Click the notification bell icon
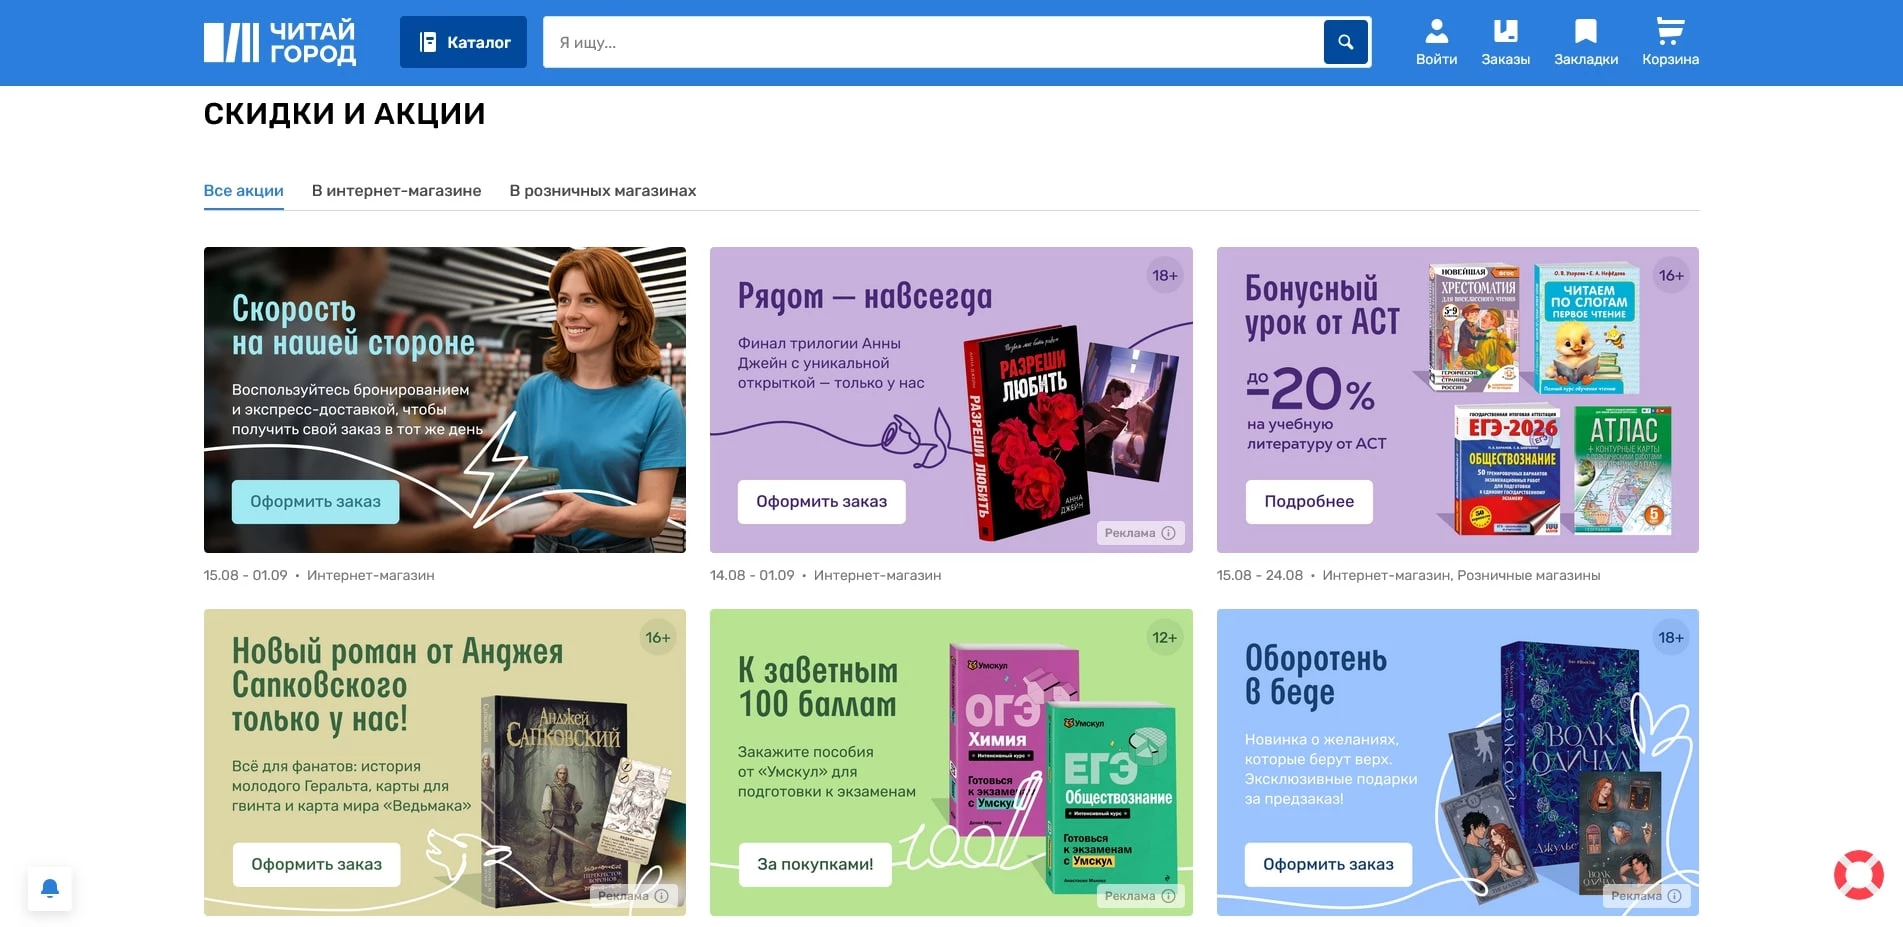This screenshot has height=927, width=1903. tap(50, 888)
